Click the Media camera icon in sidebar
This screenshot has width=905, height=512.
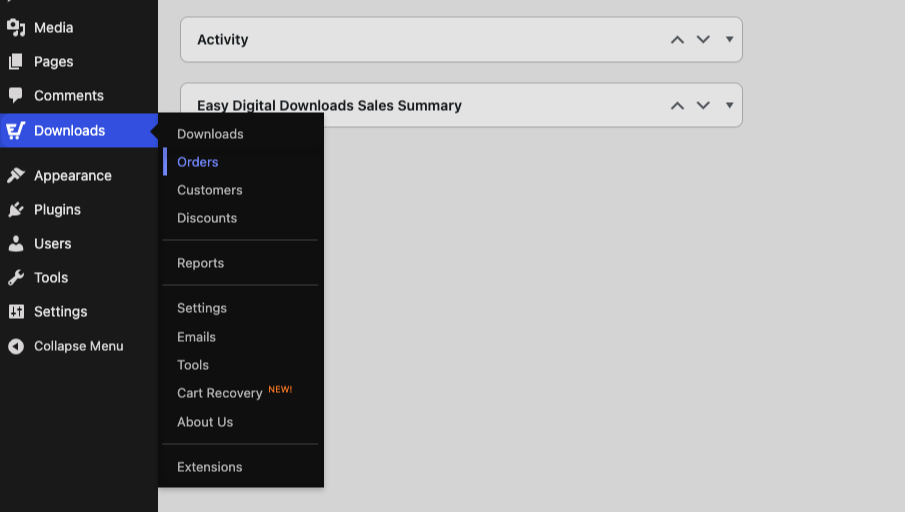tap(16, 28)
